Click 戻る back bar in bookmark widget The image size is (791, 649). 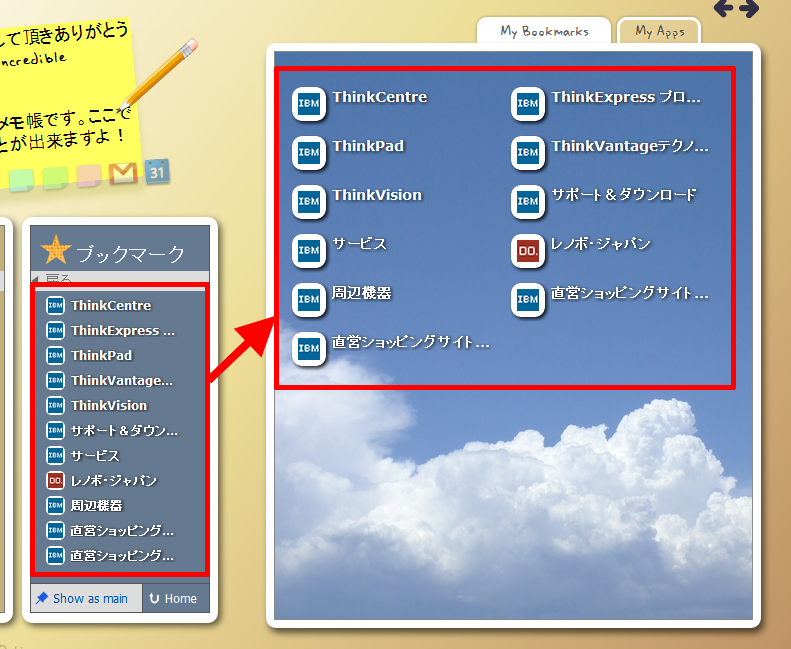[x=120, y=277]
